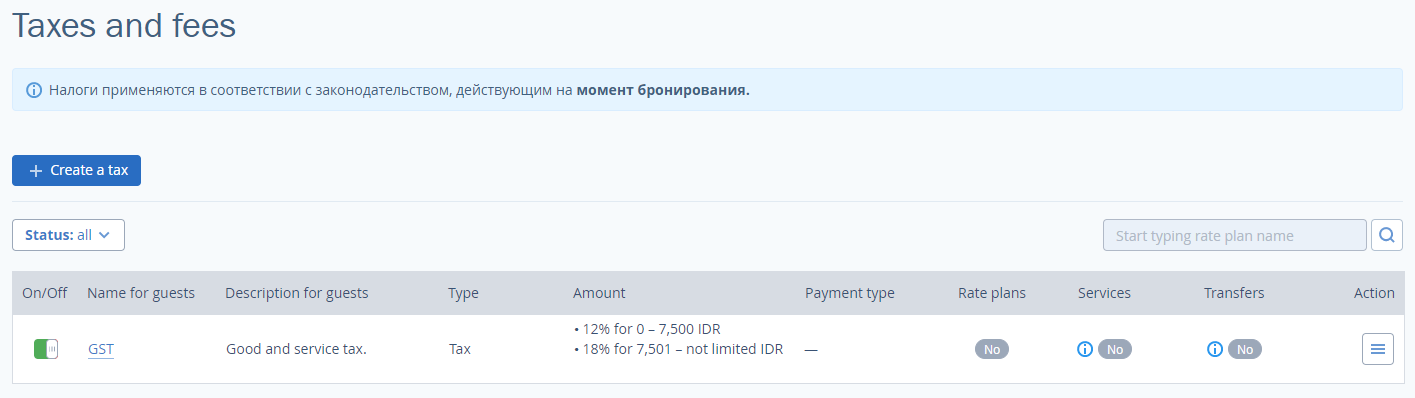Viewport: 1415px width, 398px height.
Task: Click the plus icon on Create a tax
Action: (x=36, y=170)
